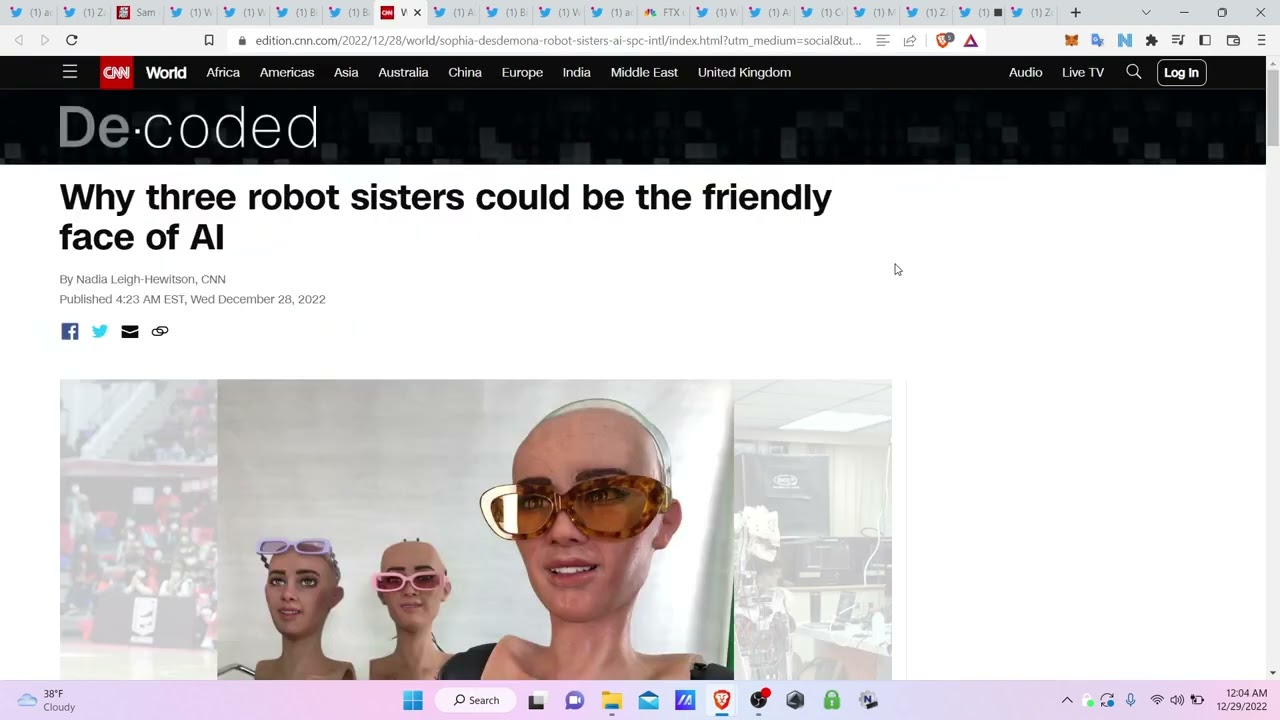Share the article on Twitter

99,331
